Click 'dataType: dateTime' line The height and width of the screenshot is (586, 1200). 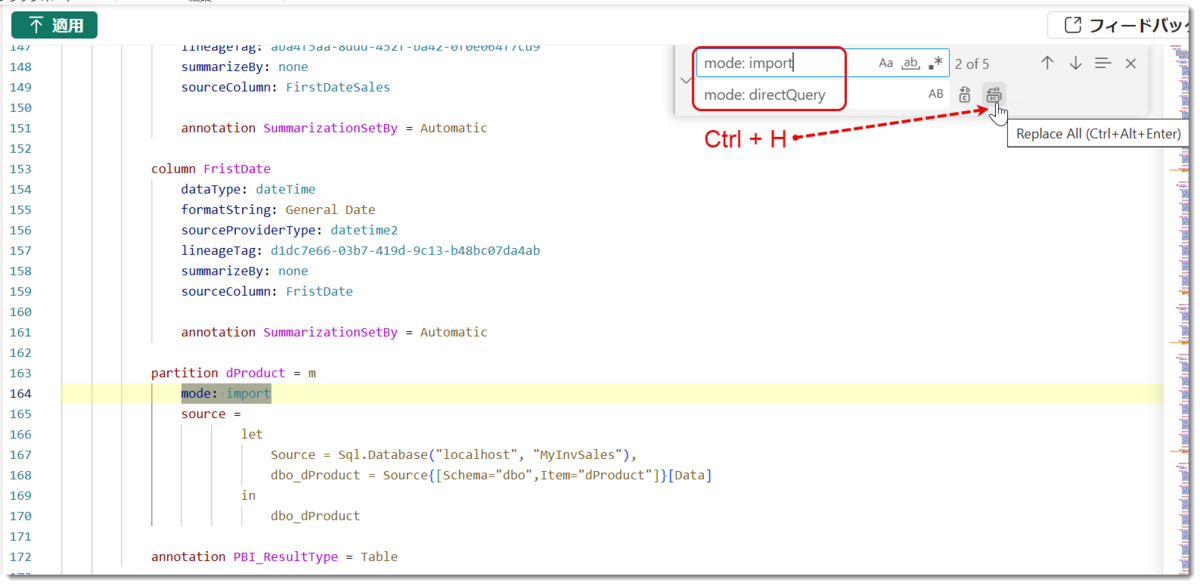248,189
